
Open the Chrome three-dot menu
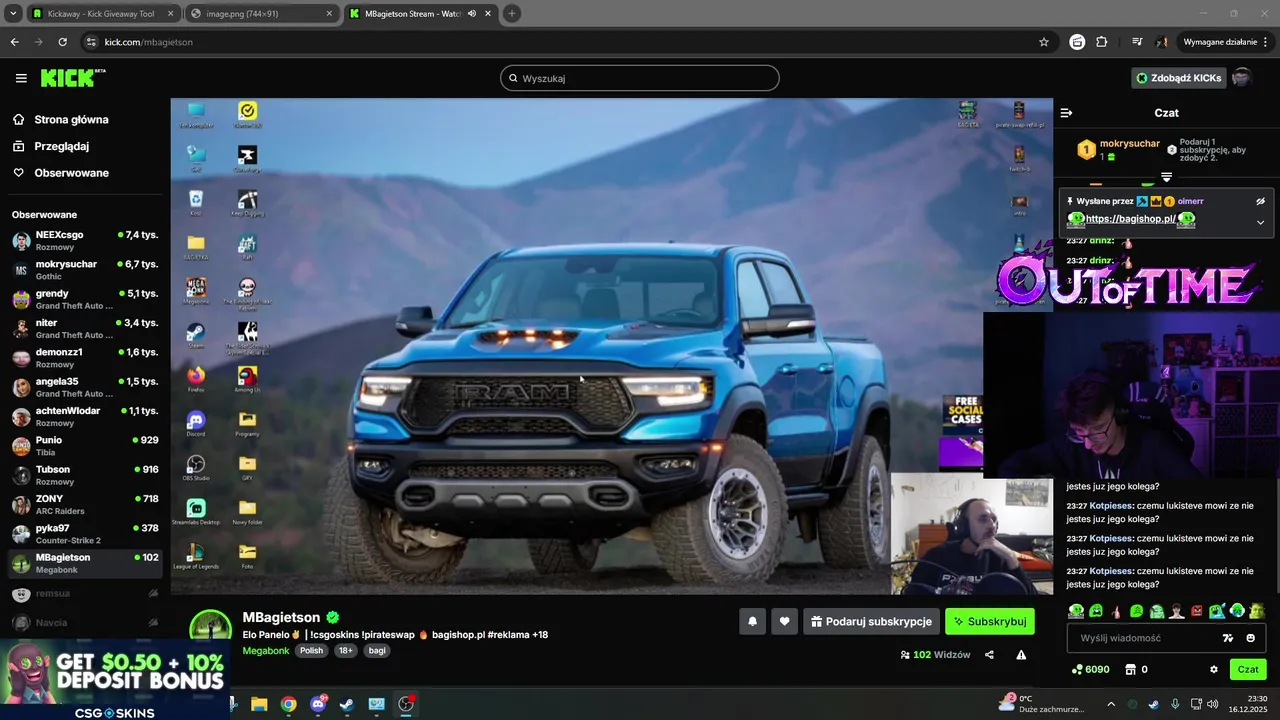(1266, 42)
